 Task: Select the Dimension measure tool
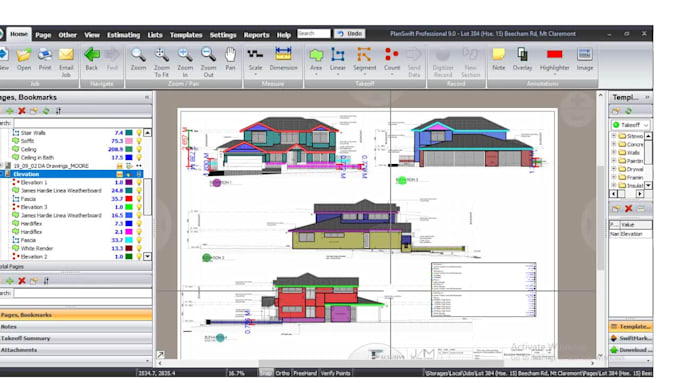[283, 59]
